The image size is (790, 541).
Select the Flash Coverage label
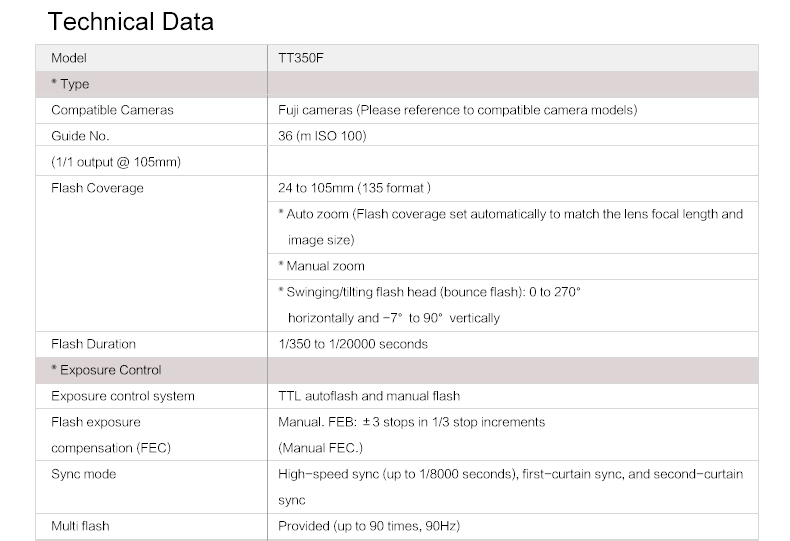tap(97, 188)
